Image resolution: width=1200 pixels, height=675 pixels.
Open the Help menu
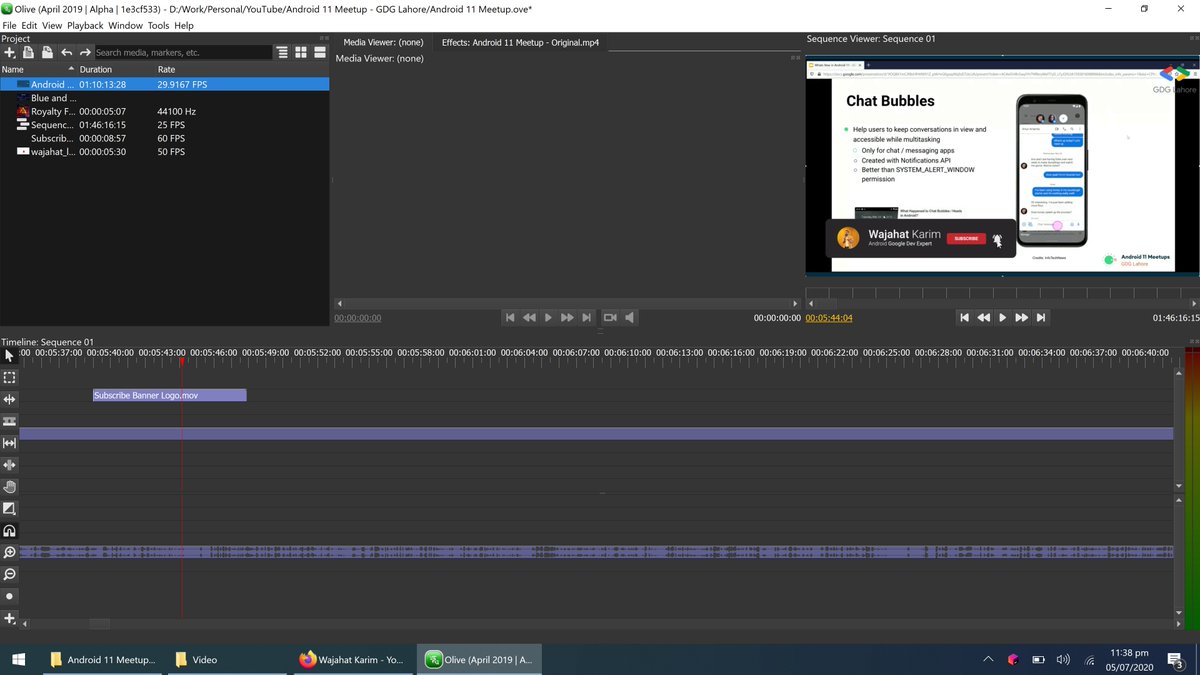pos(184,25)
